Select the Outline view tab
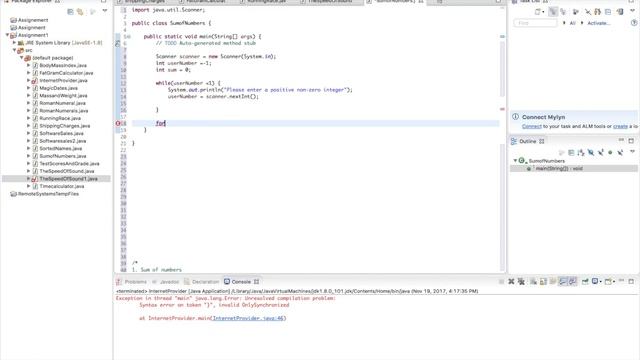 (528, 141)
